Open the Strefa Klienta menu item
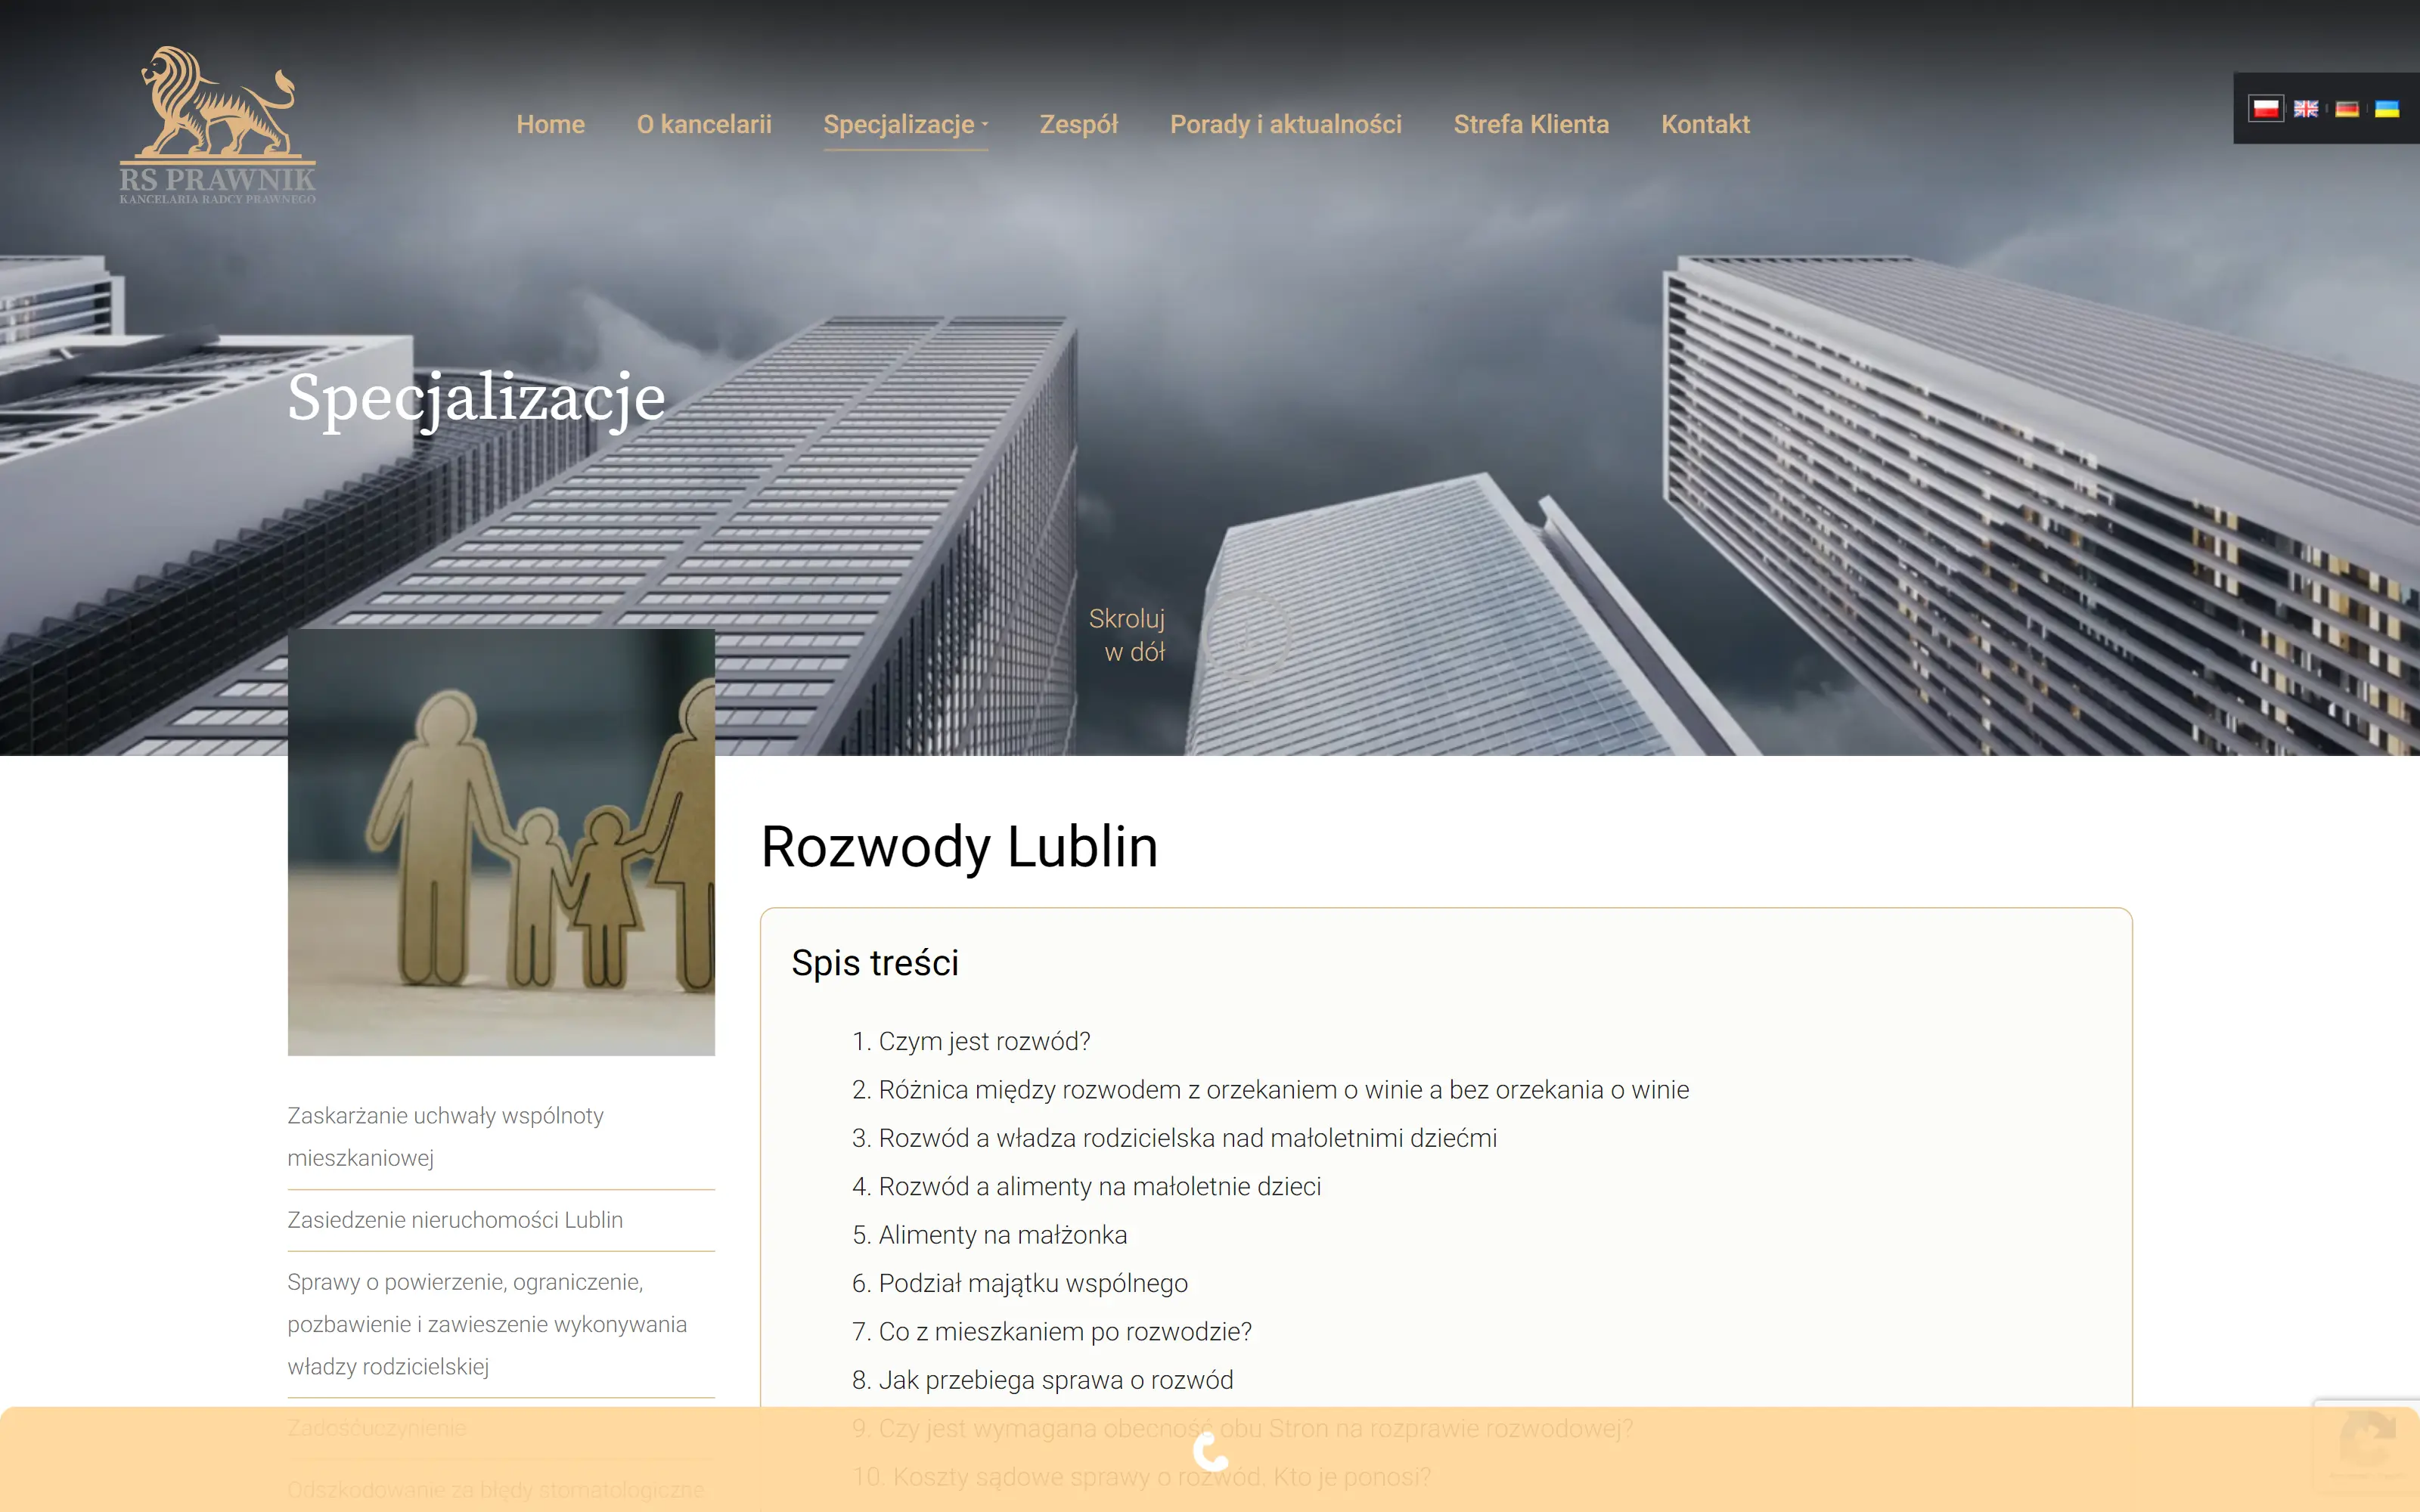Viewport: 2420px width, 1512px height. point(1531,124)
